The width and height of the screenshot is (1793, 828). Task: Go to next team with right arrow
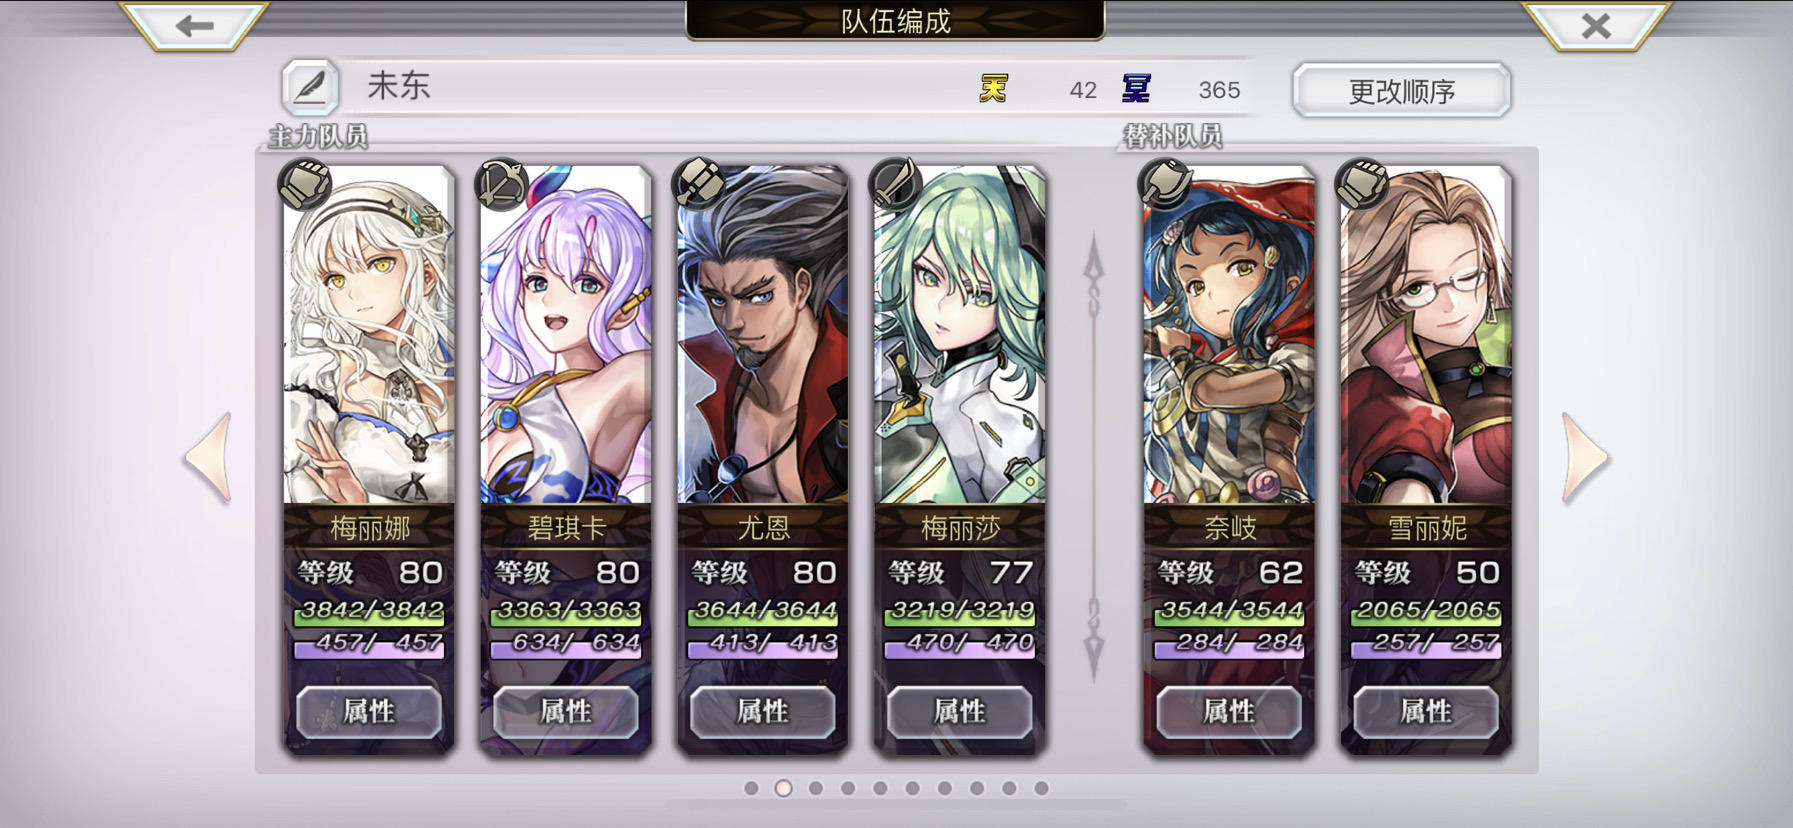[x=1585, y=457]
